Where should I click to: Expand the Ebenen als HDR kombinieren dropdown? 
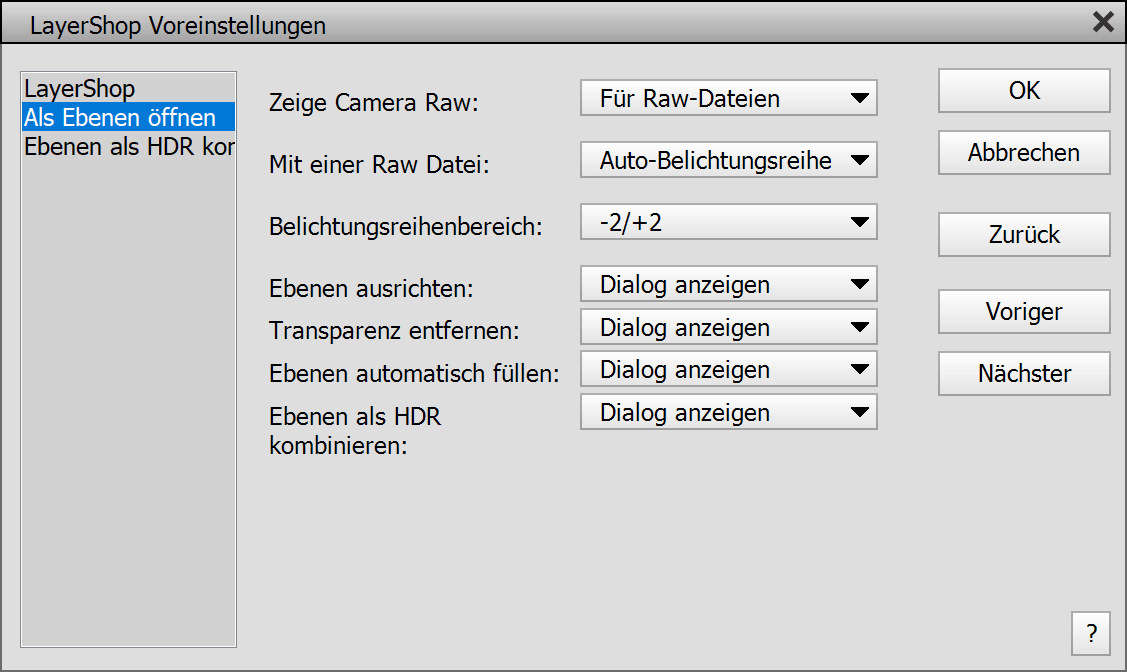click(x=728, y=413)
